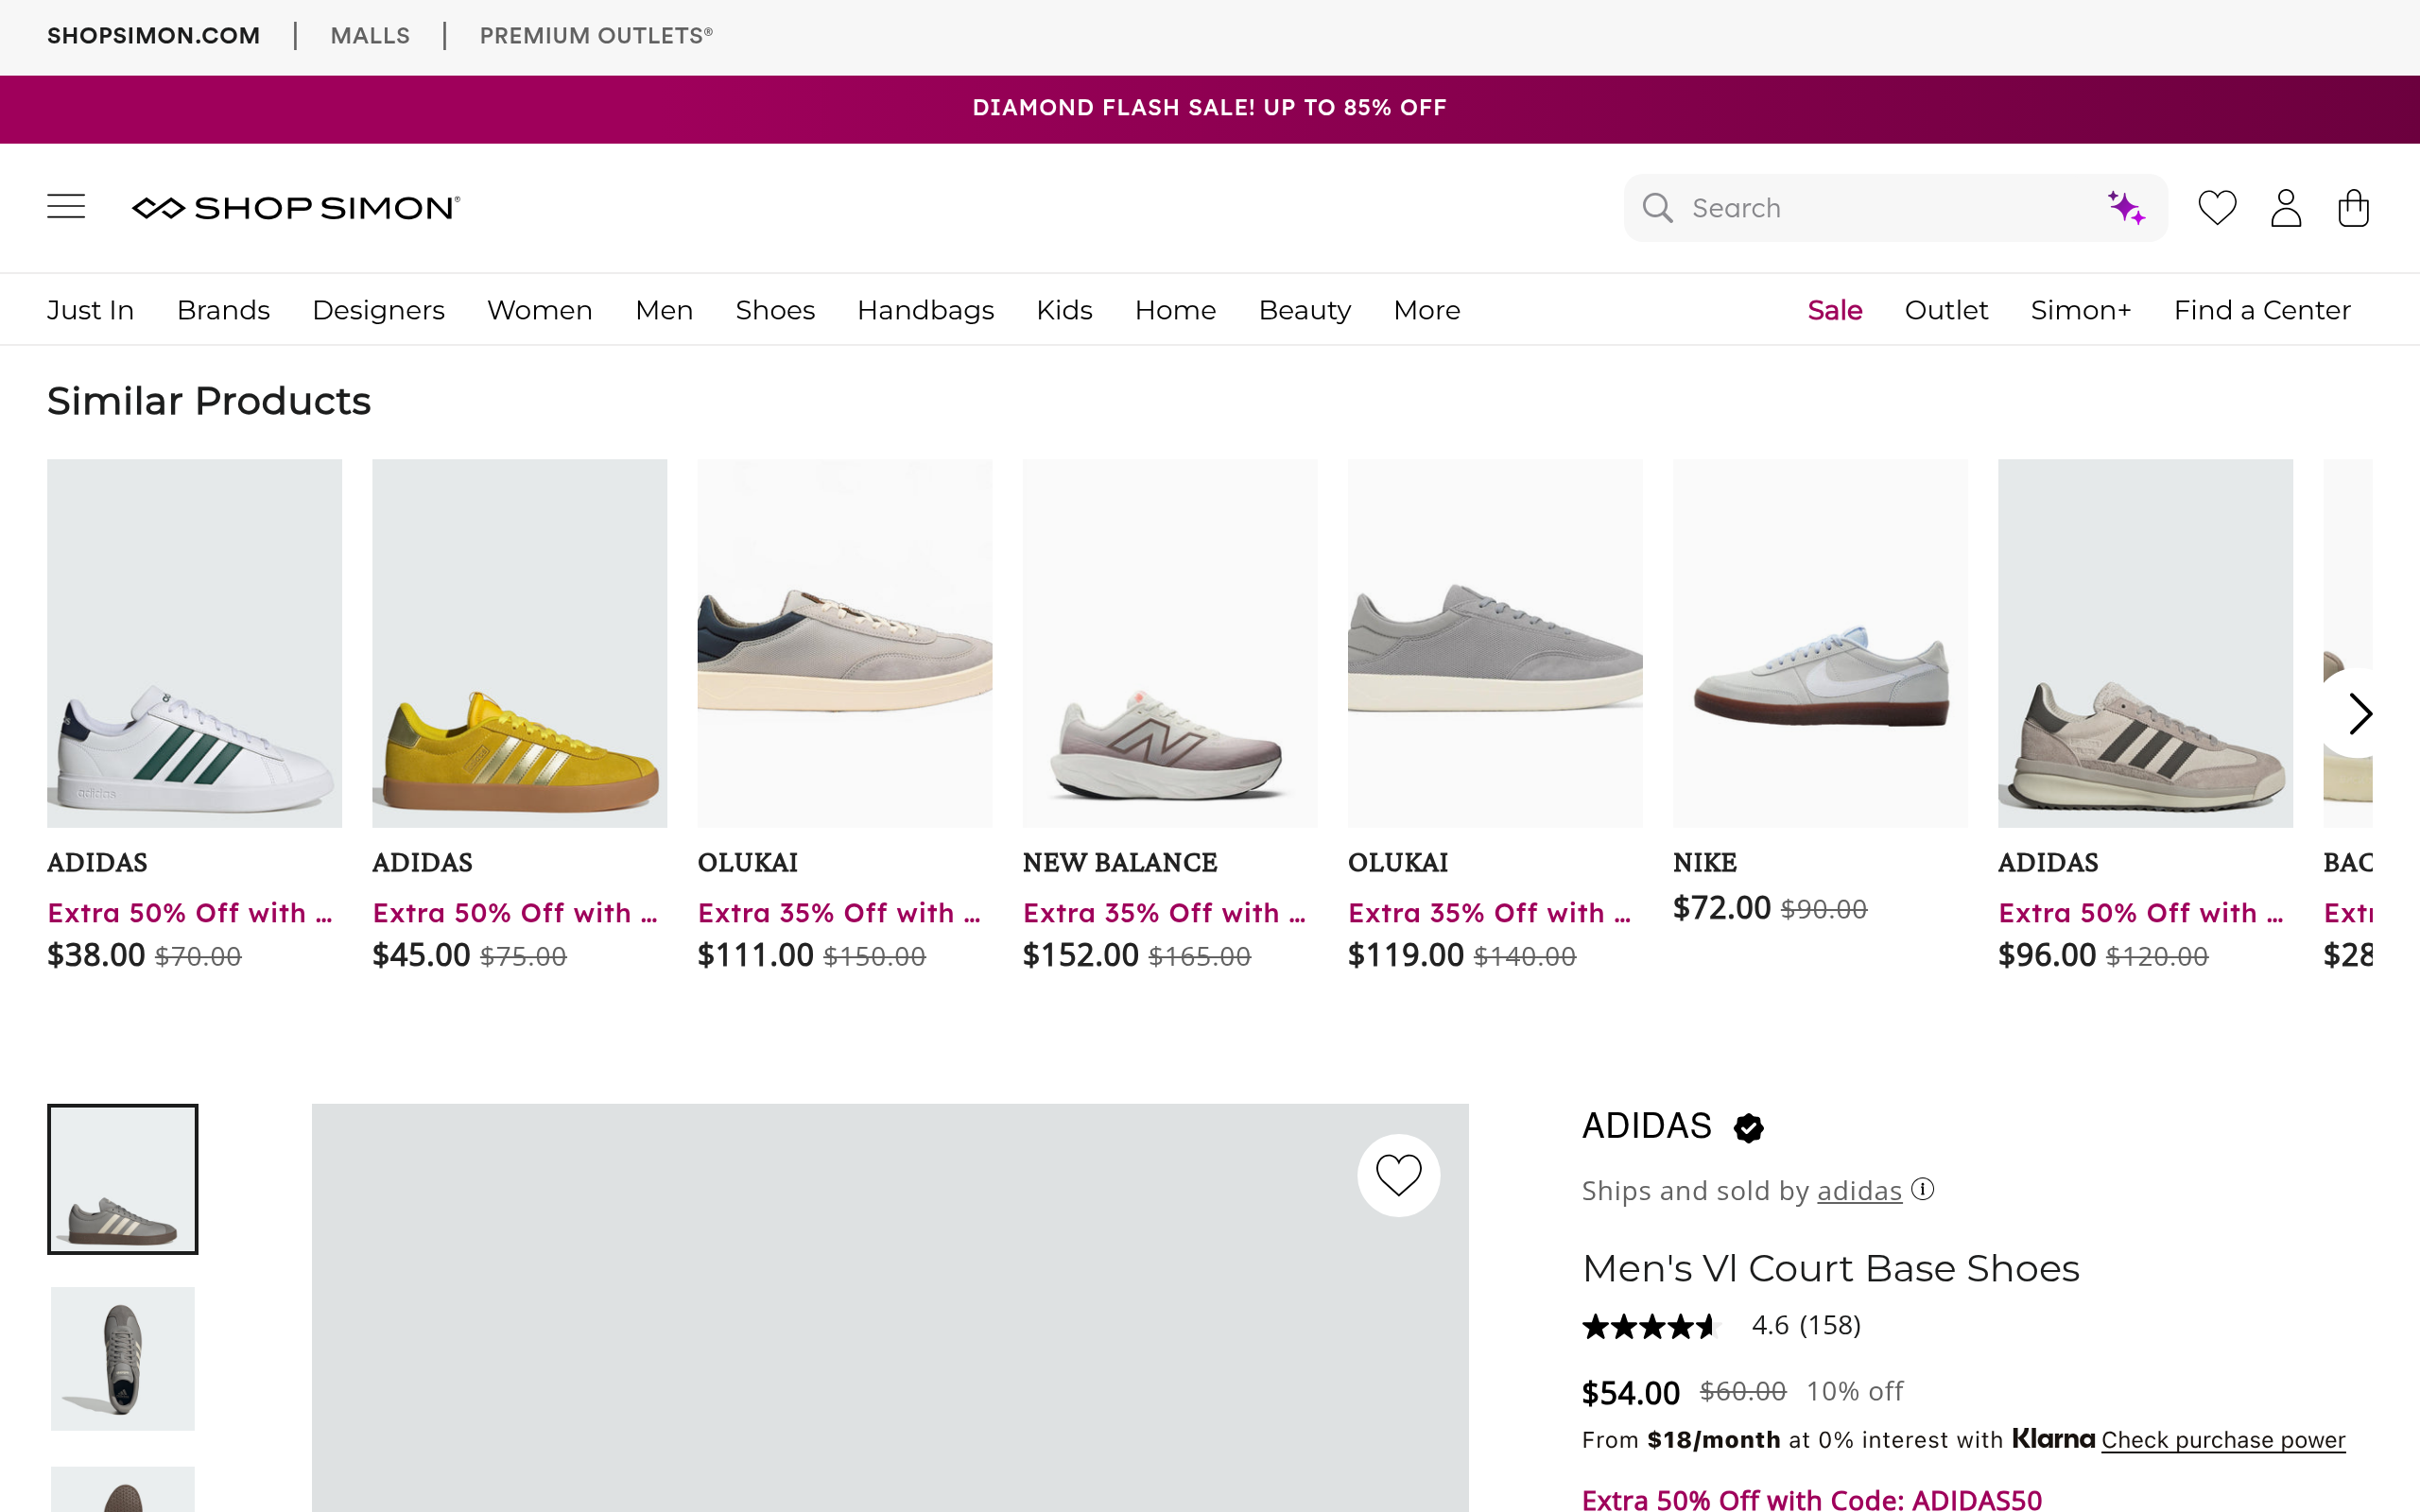Click the magnifying glass search icon
Image resolution: width=2420 pixels, height=1512 pixels.
pyautogui.click(x=1657, y=208)
